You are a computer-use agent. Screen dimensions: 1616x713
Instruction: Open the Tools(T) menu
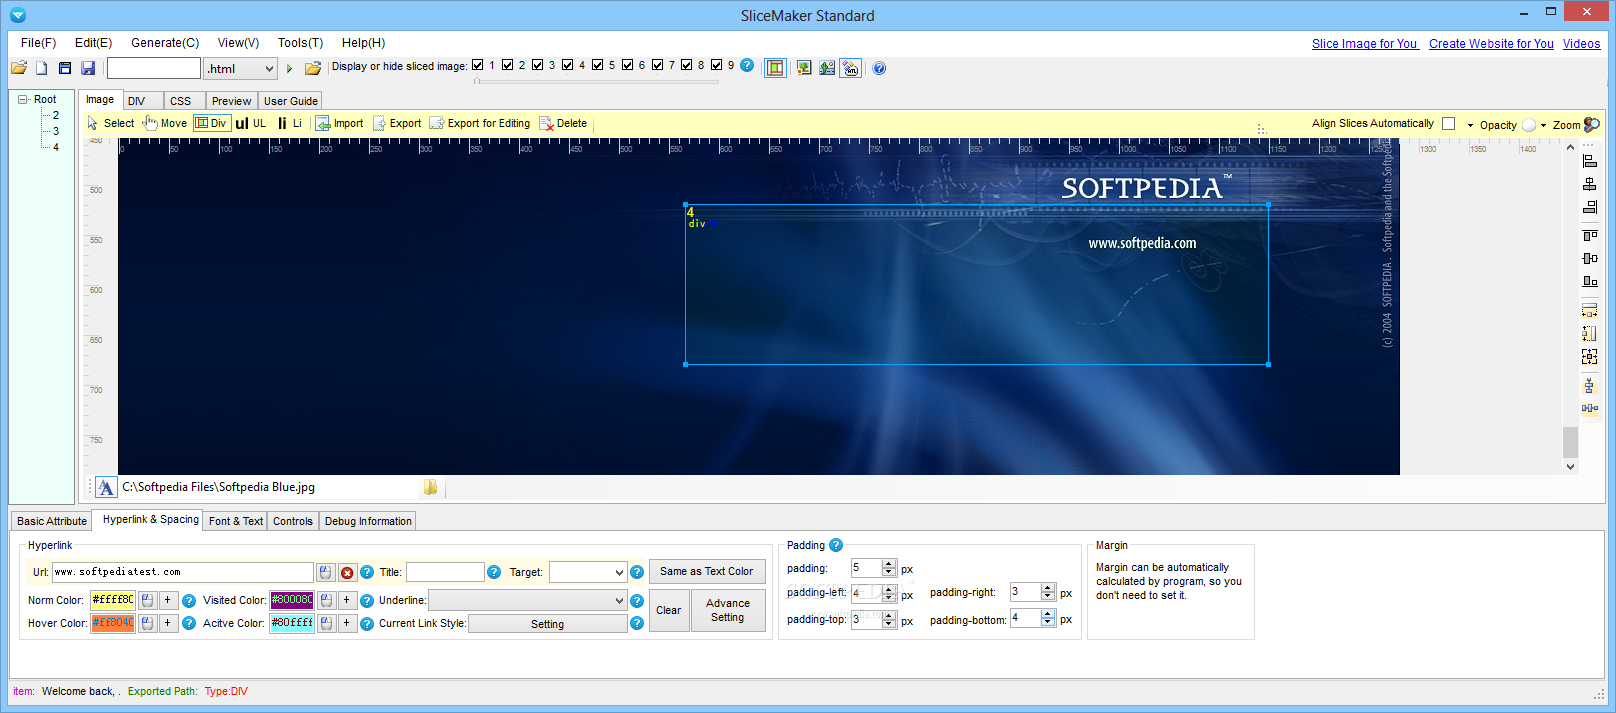[300, 43]
